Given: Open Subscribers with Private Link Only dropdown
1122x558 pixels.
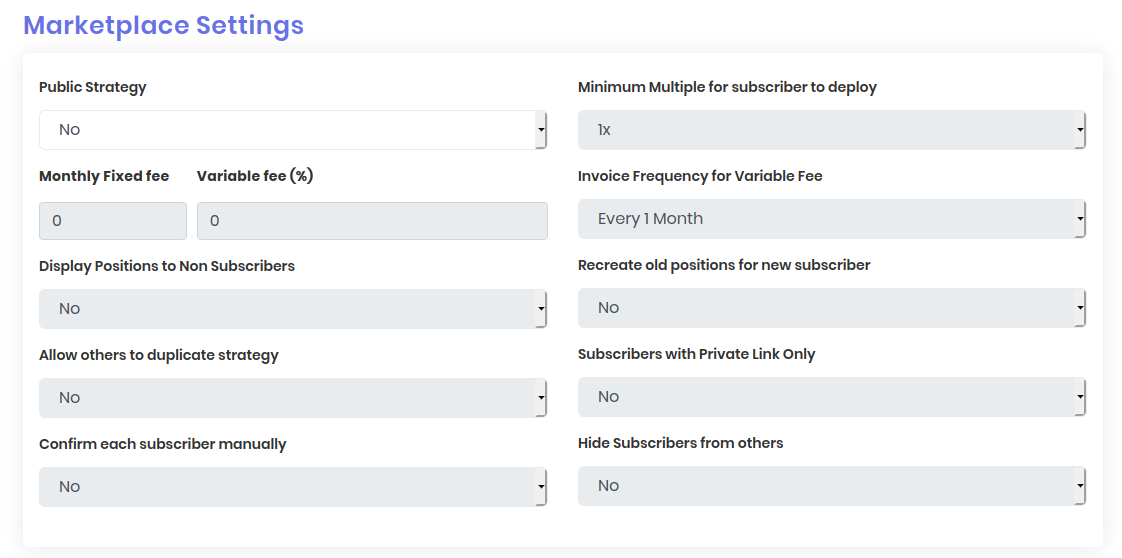Looking at the screenshot, I should pos(831,397).
